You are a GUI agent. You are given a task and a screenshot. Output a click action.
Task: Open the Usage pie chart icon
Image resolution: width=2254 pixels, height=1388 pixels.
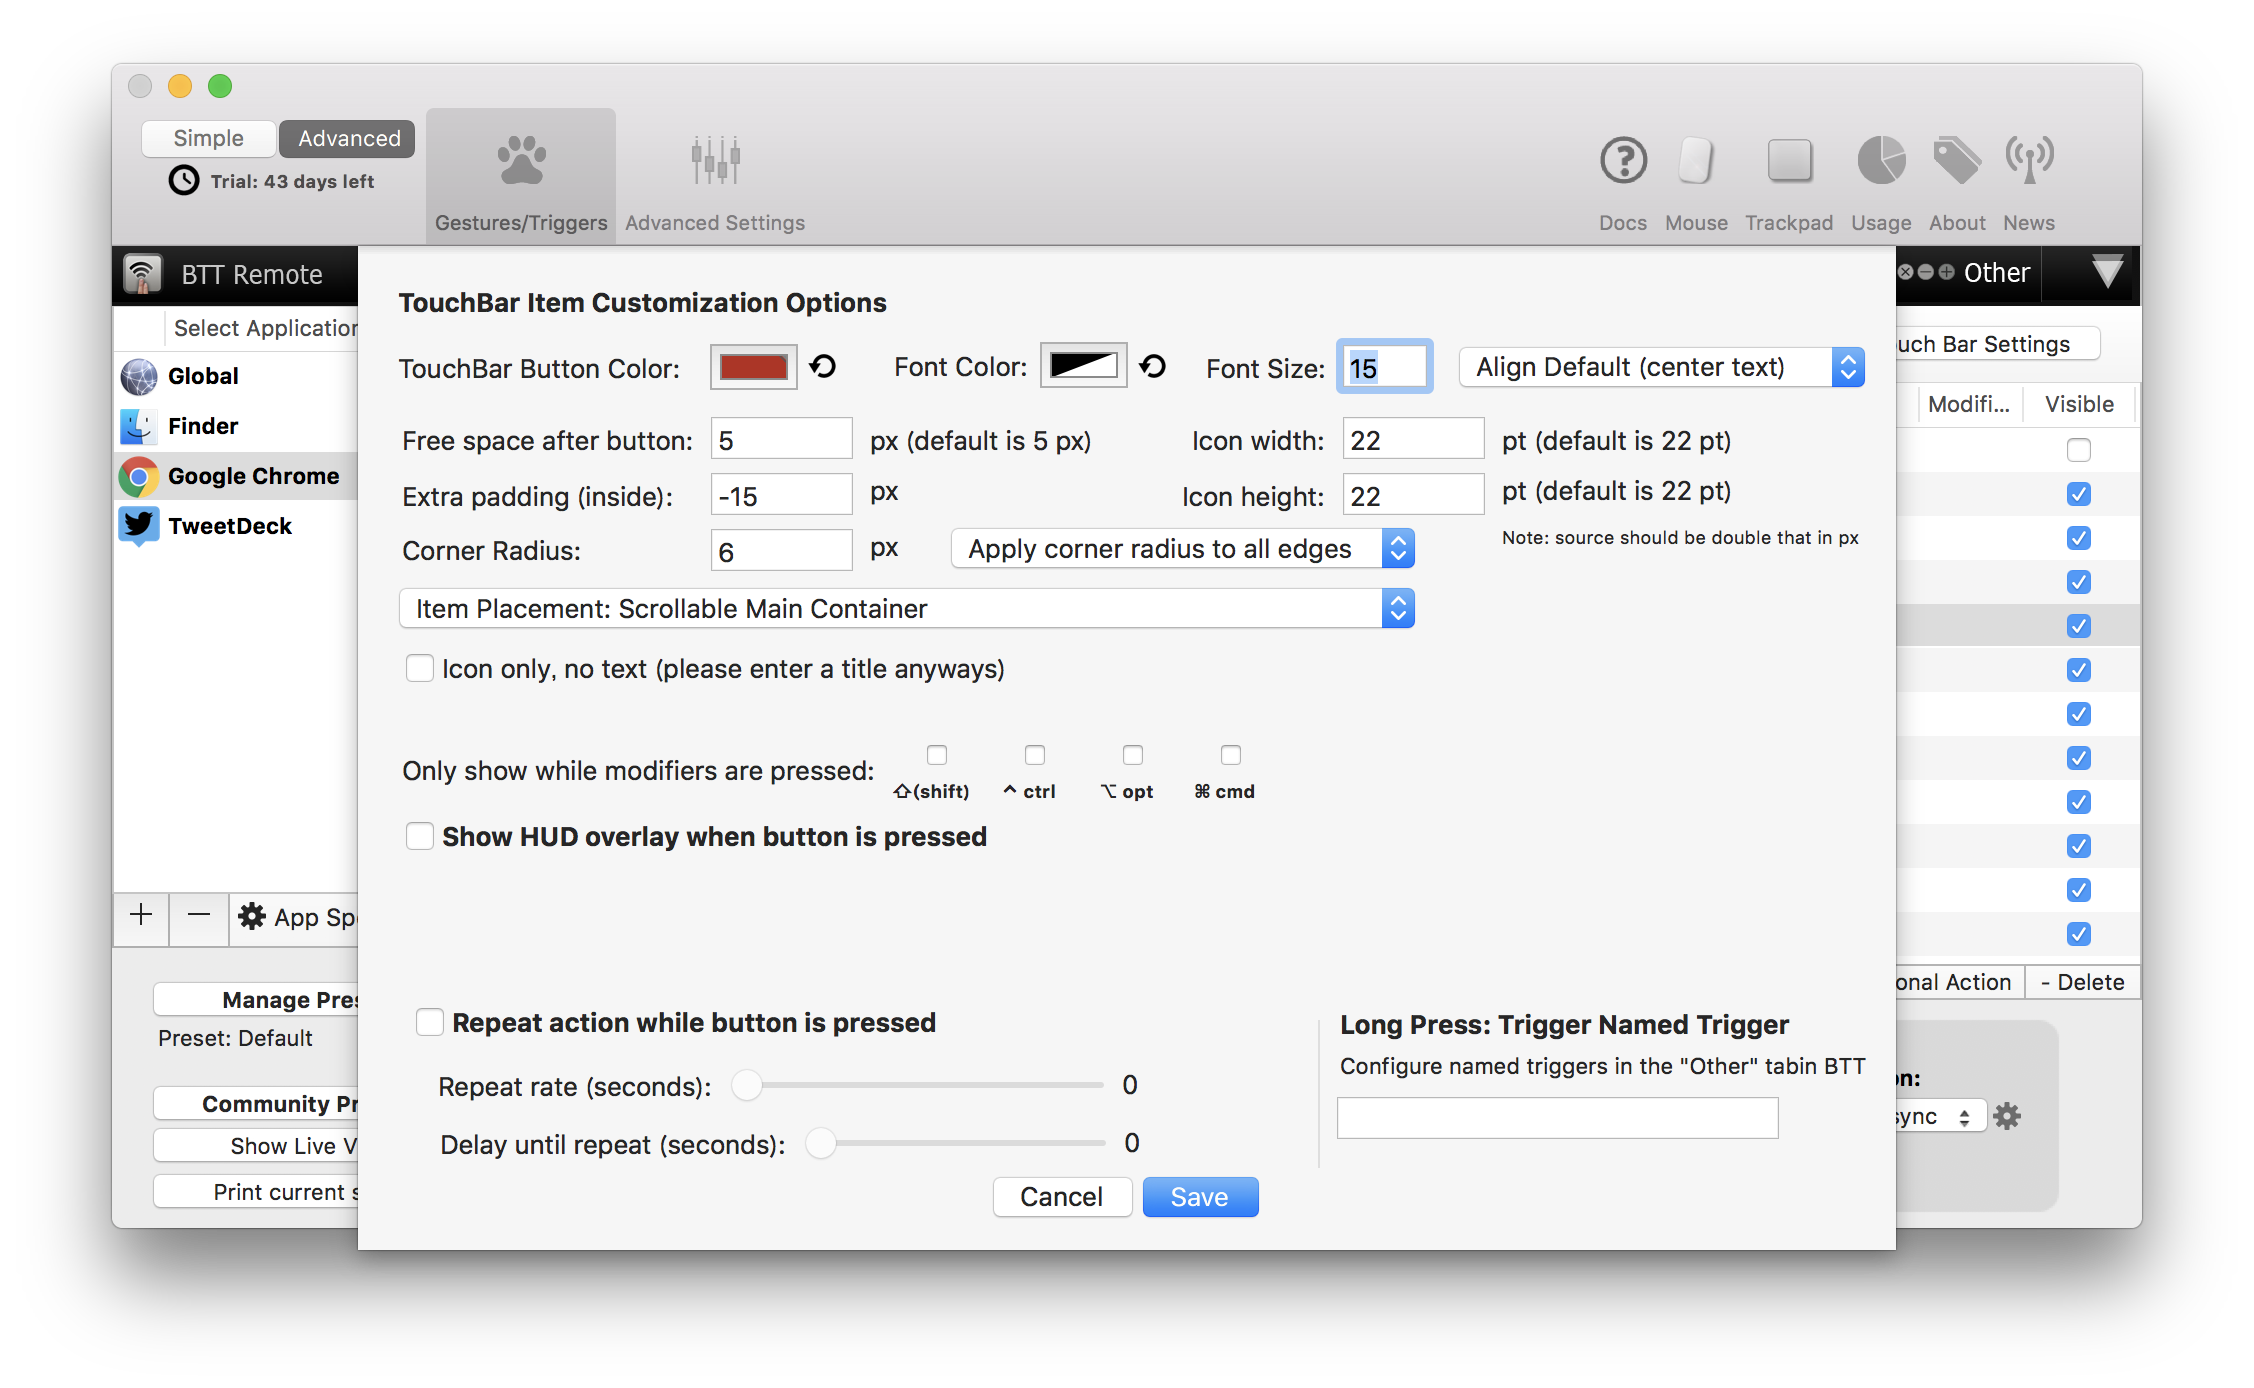point(1881,161)
